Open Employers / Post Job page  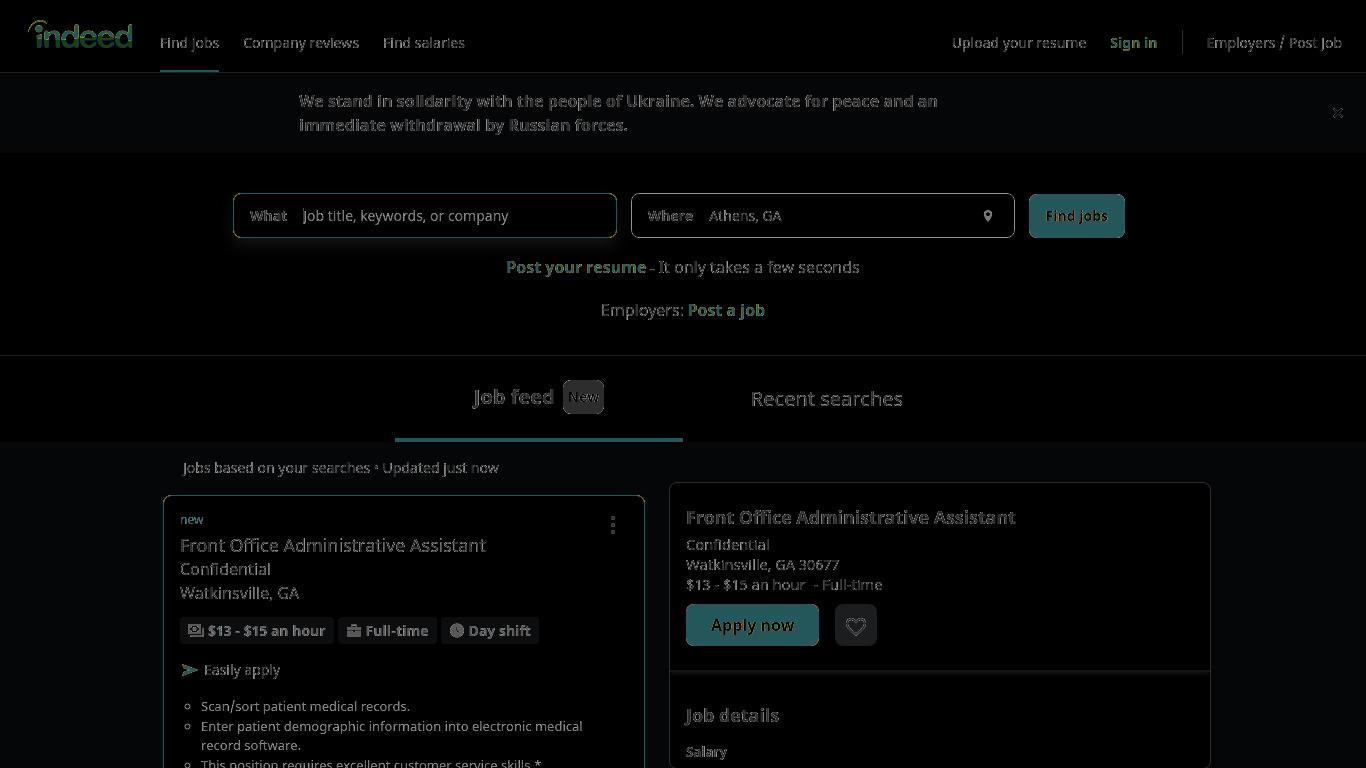1274,43
